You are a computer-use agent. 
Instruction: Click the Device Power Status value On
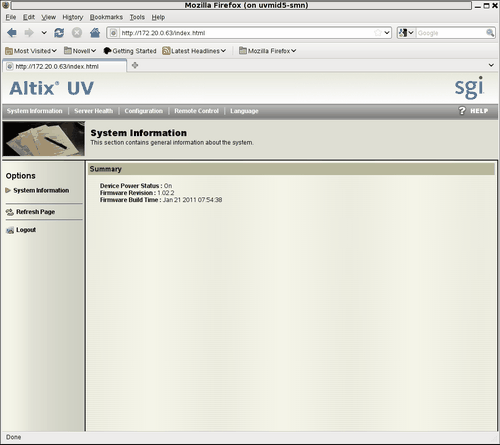click(168, 186)
